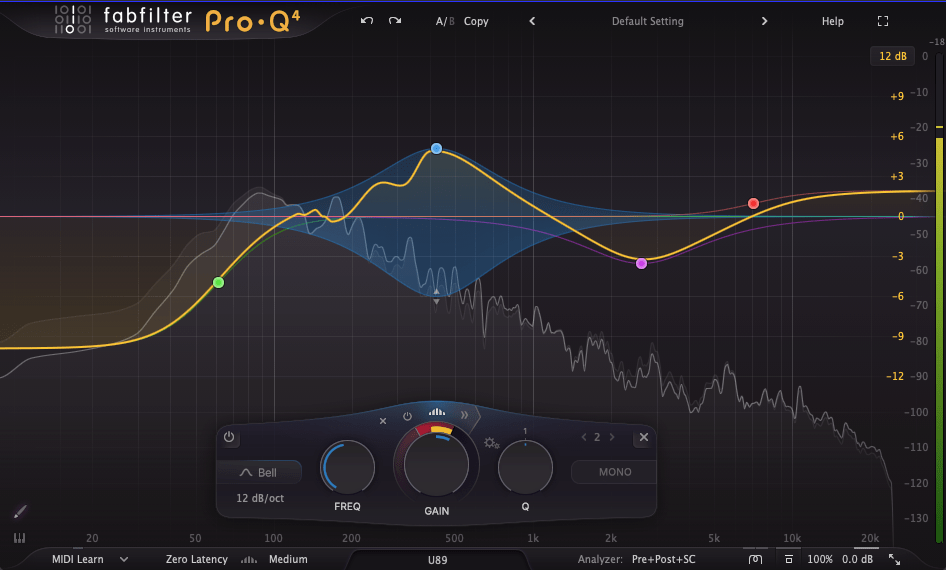
Task: Click the GAIN knob
Action: 436,464
